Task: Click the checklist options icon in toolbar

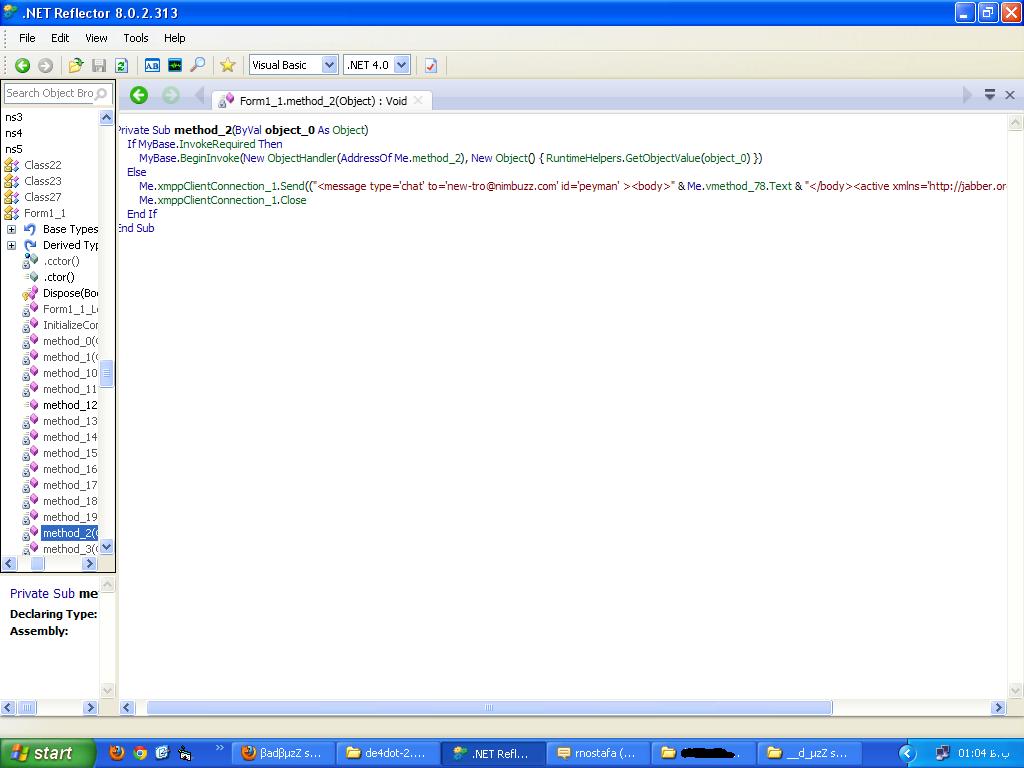Action: [430, 65]
